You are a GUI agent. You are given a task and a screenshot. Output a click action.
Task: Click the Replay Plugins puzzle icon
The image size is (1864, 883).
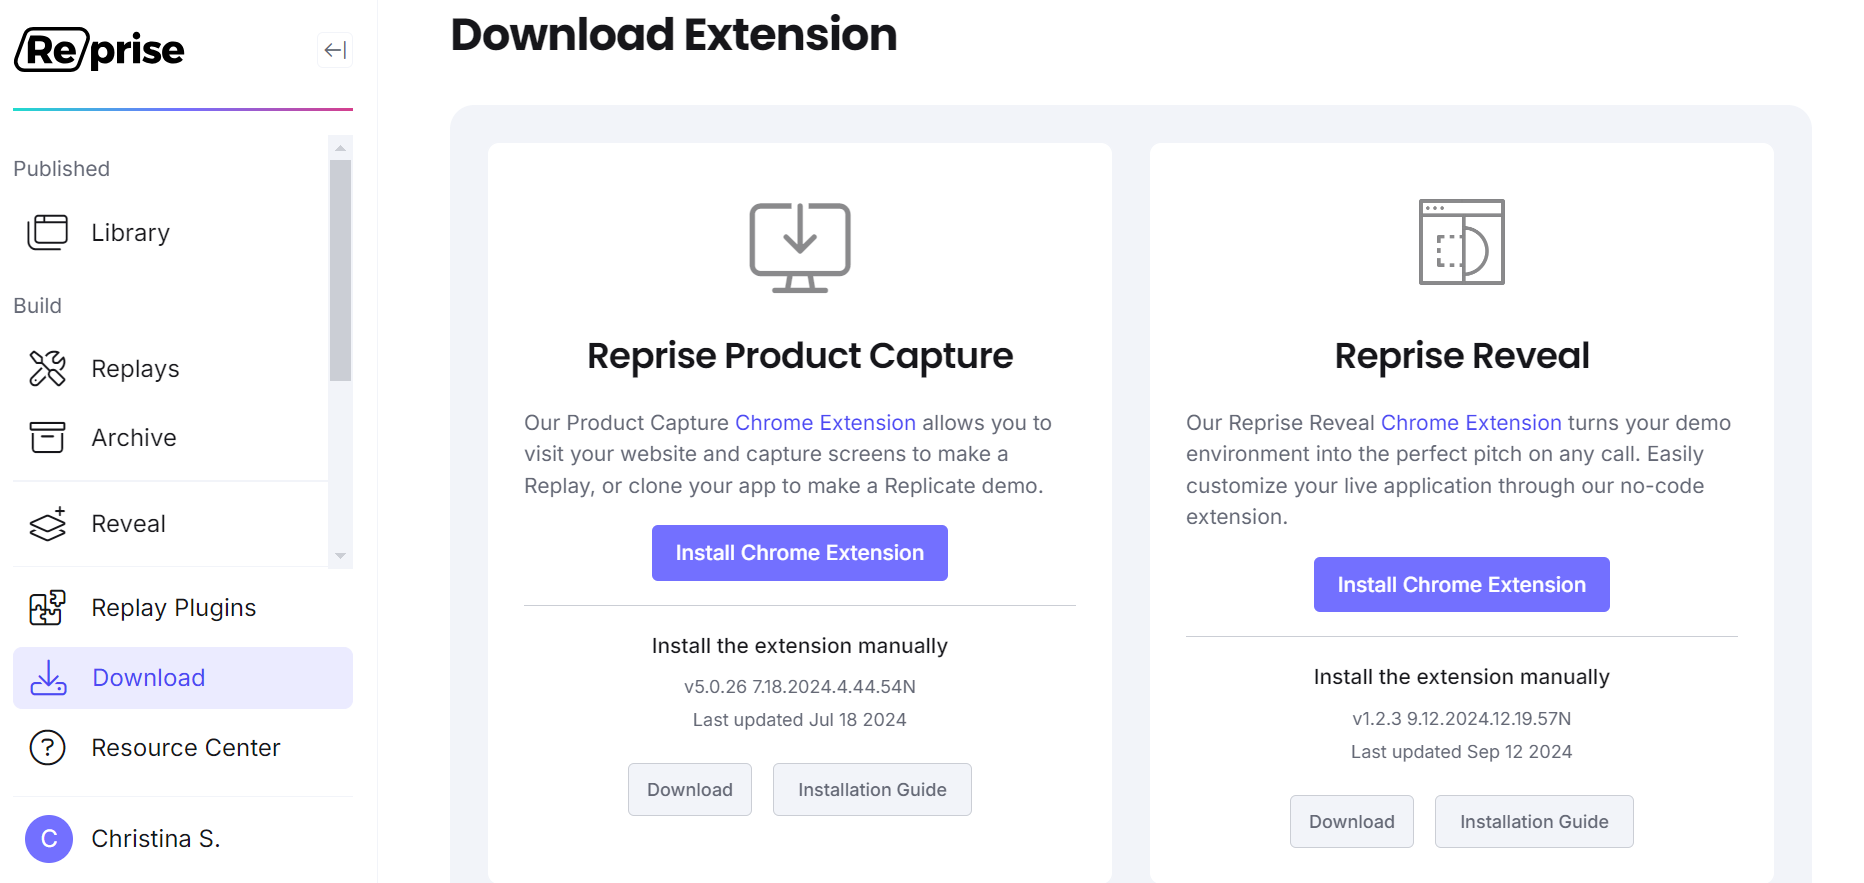47,607
